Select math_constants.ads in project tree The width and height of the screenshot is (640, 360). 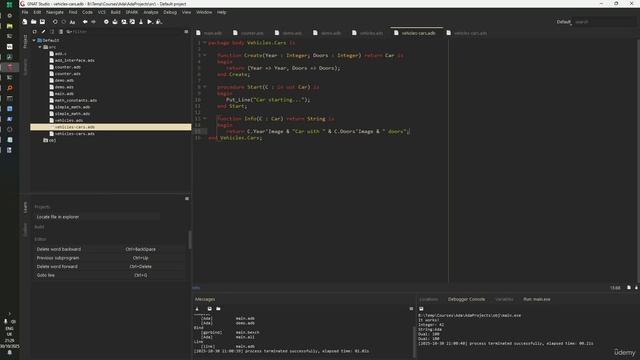point(76,100)
